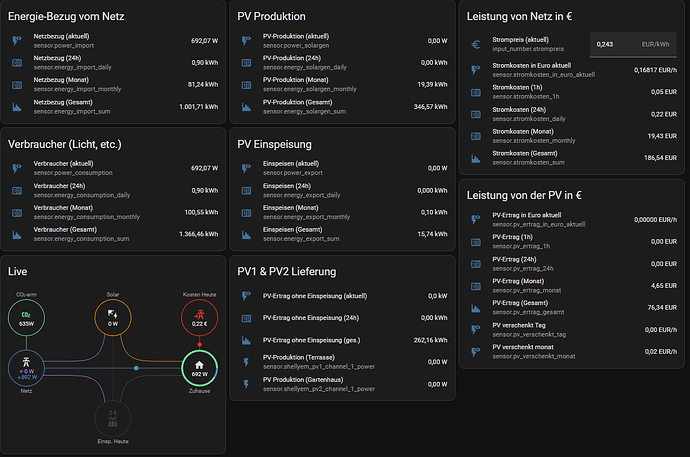
Task: Click the PV1 & PV2 Lieferung heading
Action: (286, 272)
